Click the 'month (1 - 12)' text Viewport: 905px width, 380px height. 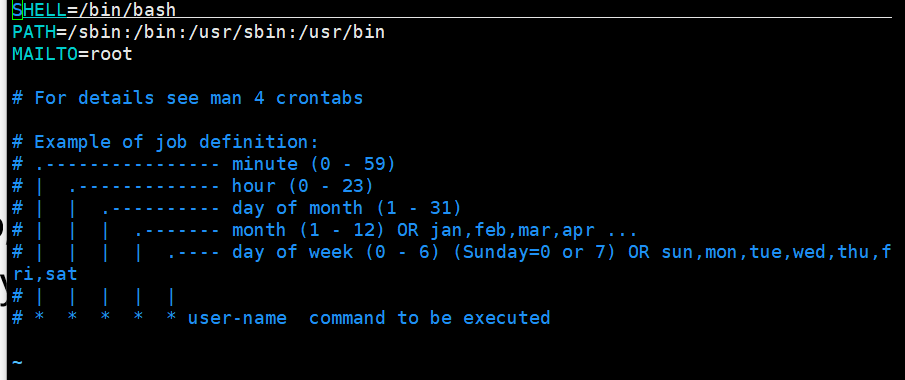tap(309, 230)
